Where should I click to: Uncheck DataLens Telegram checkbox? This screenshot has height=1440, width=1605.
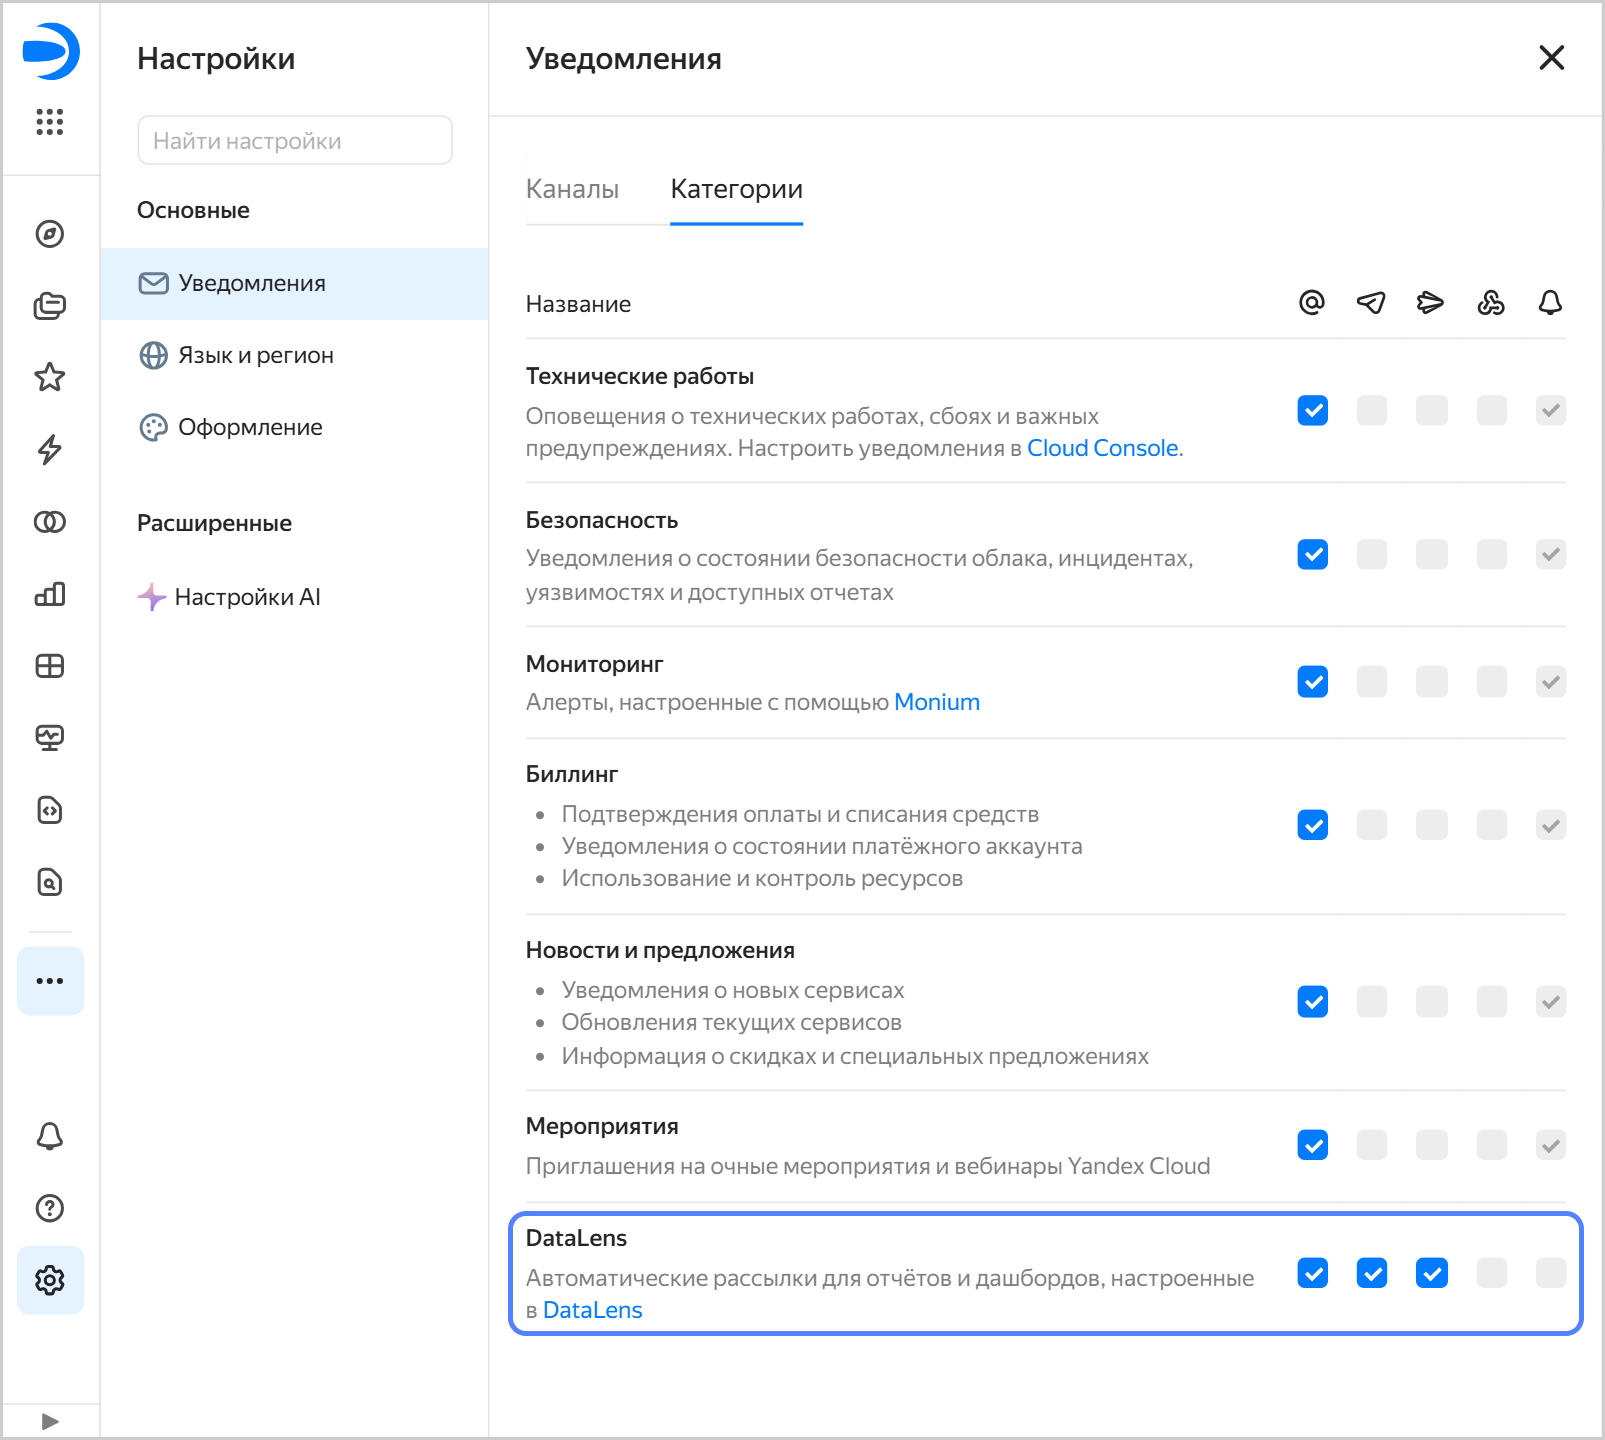[x=1372, y=1274]
